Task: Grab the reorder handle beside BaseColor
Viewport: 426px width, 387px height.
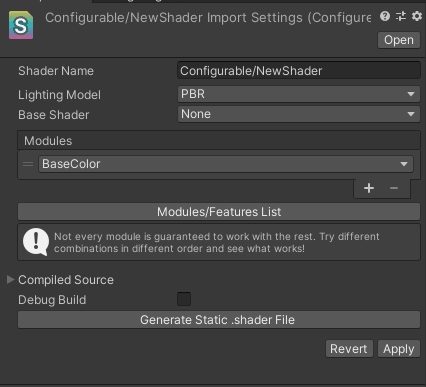Action: (28, 164)
